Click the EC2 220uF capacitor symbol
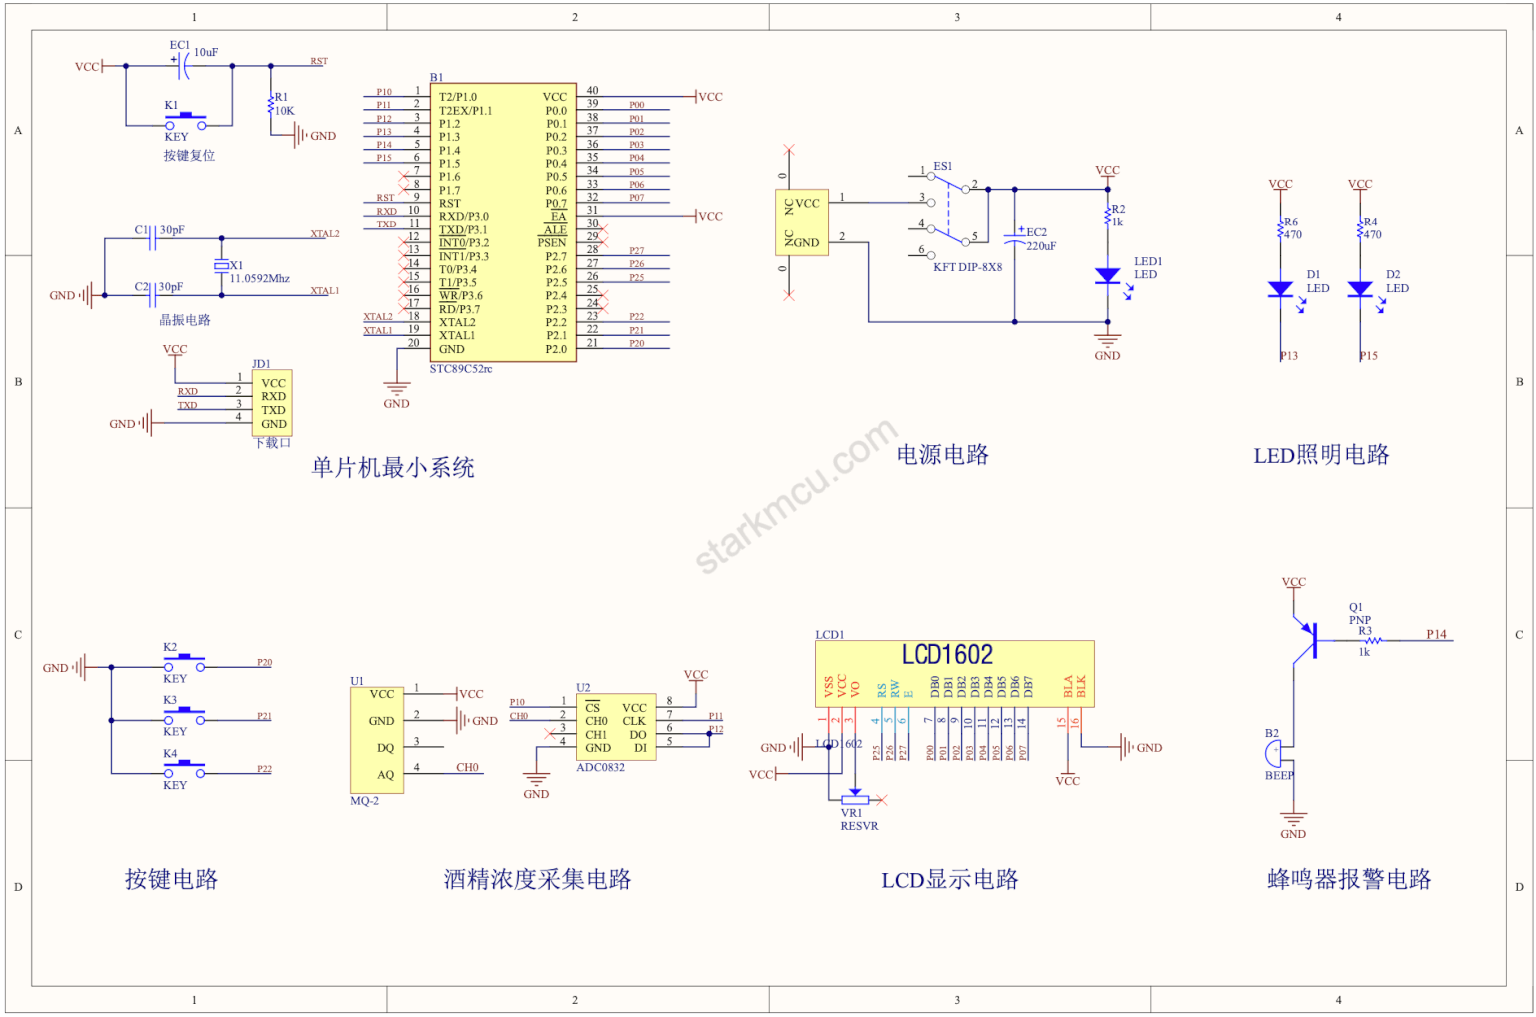Screen dimensions: 1536x1017 coord(1015,237)
